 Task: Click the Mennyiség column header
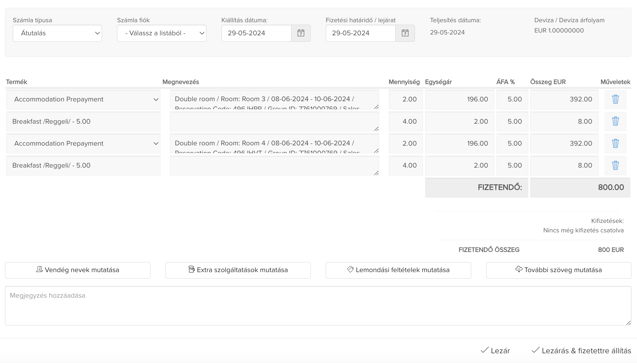404,82
